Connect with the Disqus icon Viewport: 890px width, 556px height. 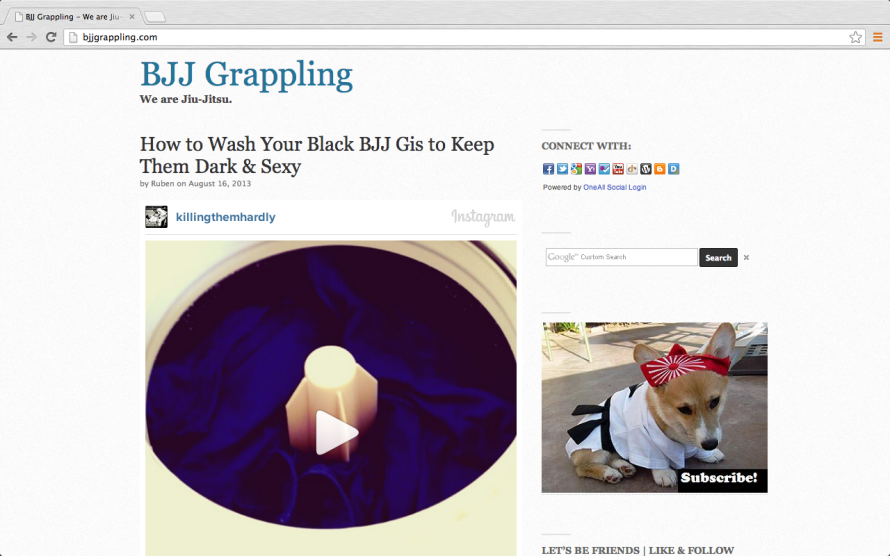(x=674, y=169)
